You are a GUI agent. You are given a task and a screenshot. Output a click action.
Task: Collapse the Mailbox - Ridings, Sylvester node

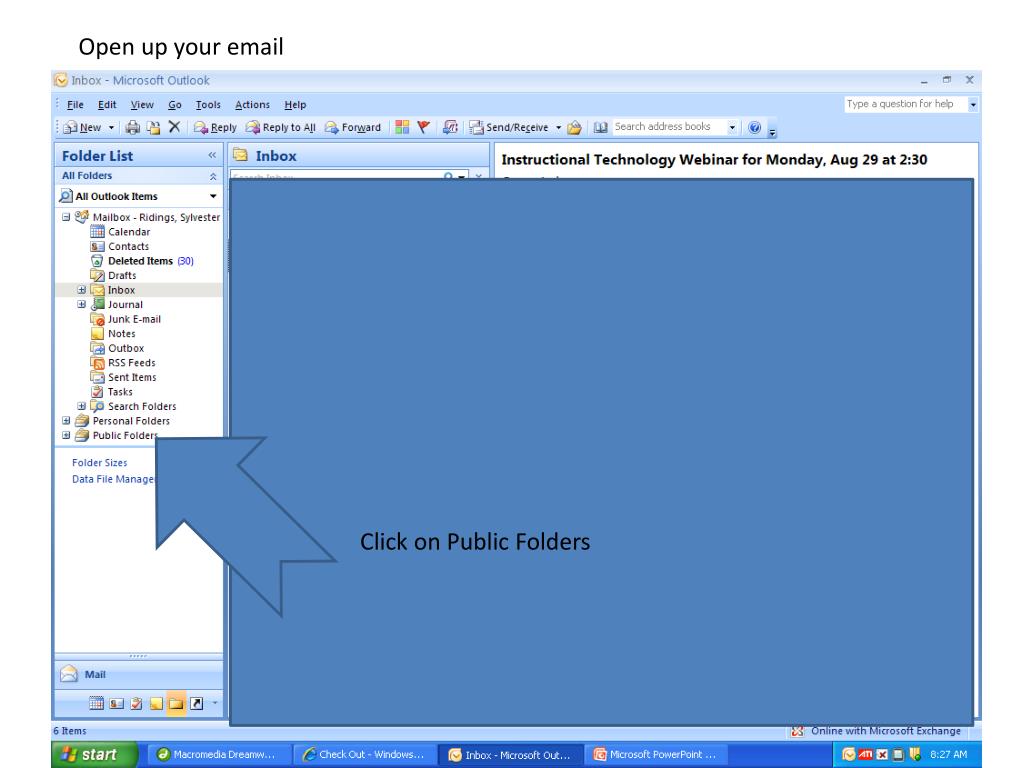pos(66,217)
